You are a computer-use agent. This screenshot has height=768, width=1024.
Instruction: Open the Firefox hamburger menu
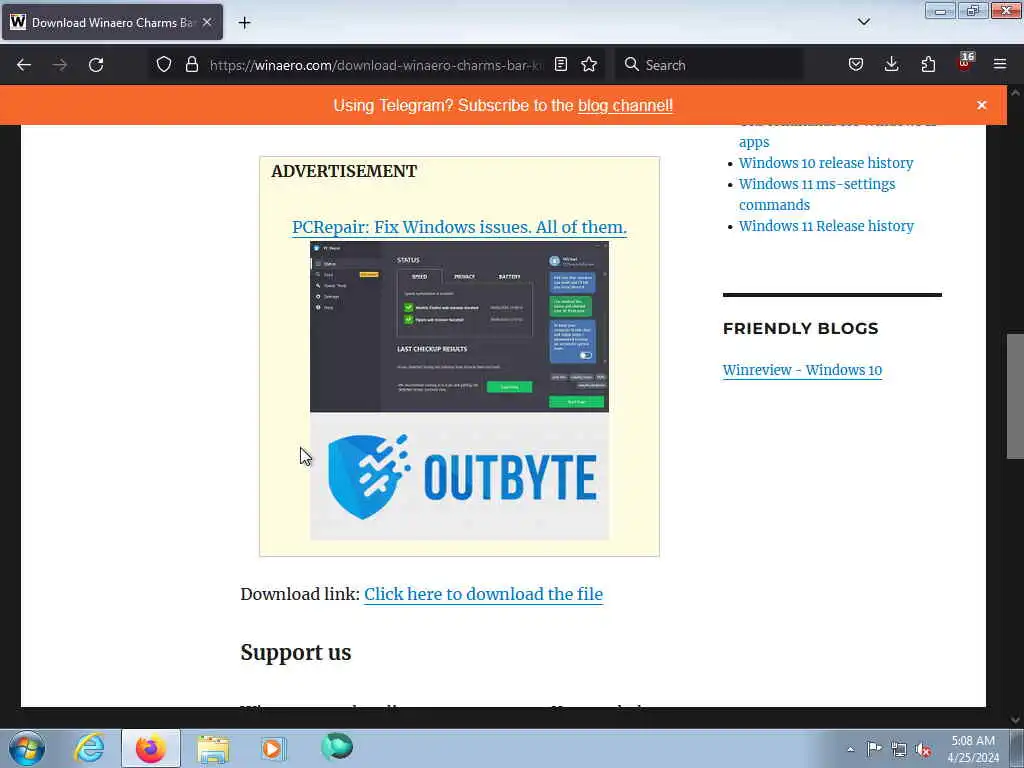coord(1000,65)
